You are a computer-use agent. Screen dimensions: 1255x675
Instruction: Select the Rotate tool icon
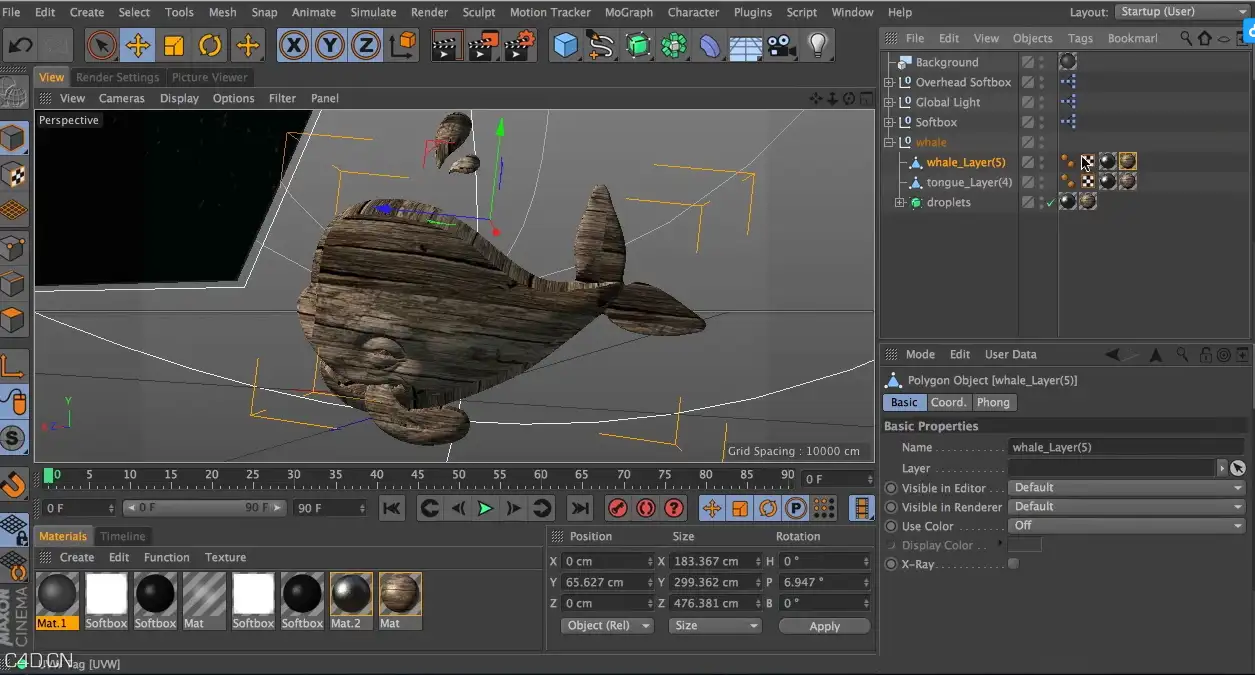click(210, 45)
